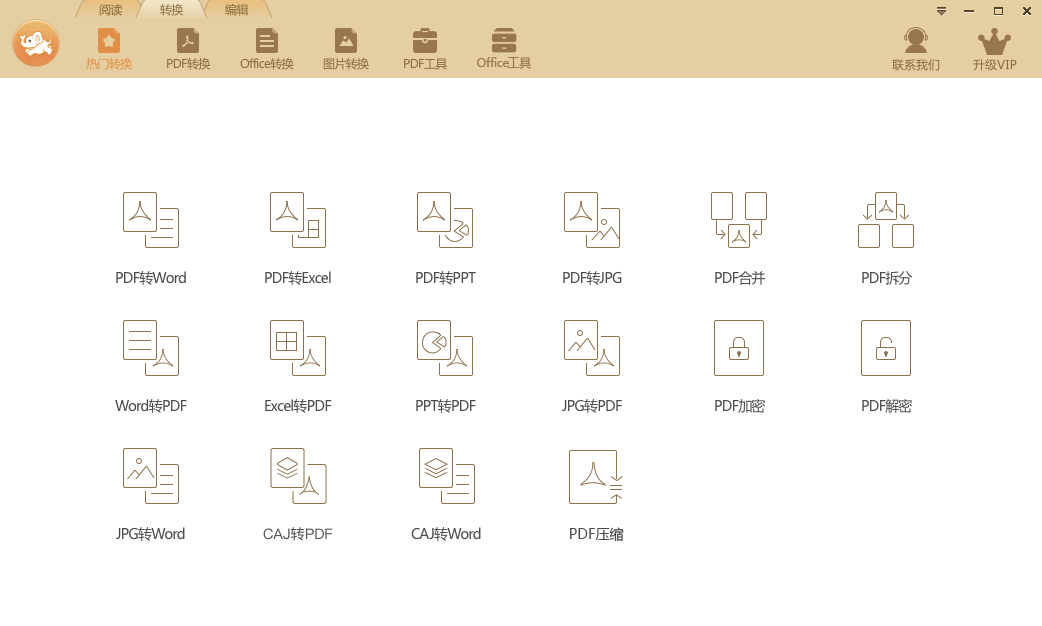Select the 图片转换 toolbar category
The height and width of the screenshot is (626, 1042).
click(x=346, y=49)
